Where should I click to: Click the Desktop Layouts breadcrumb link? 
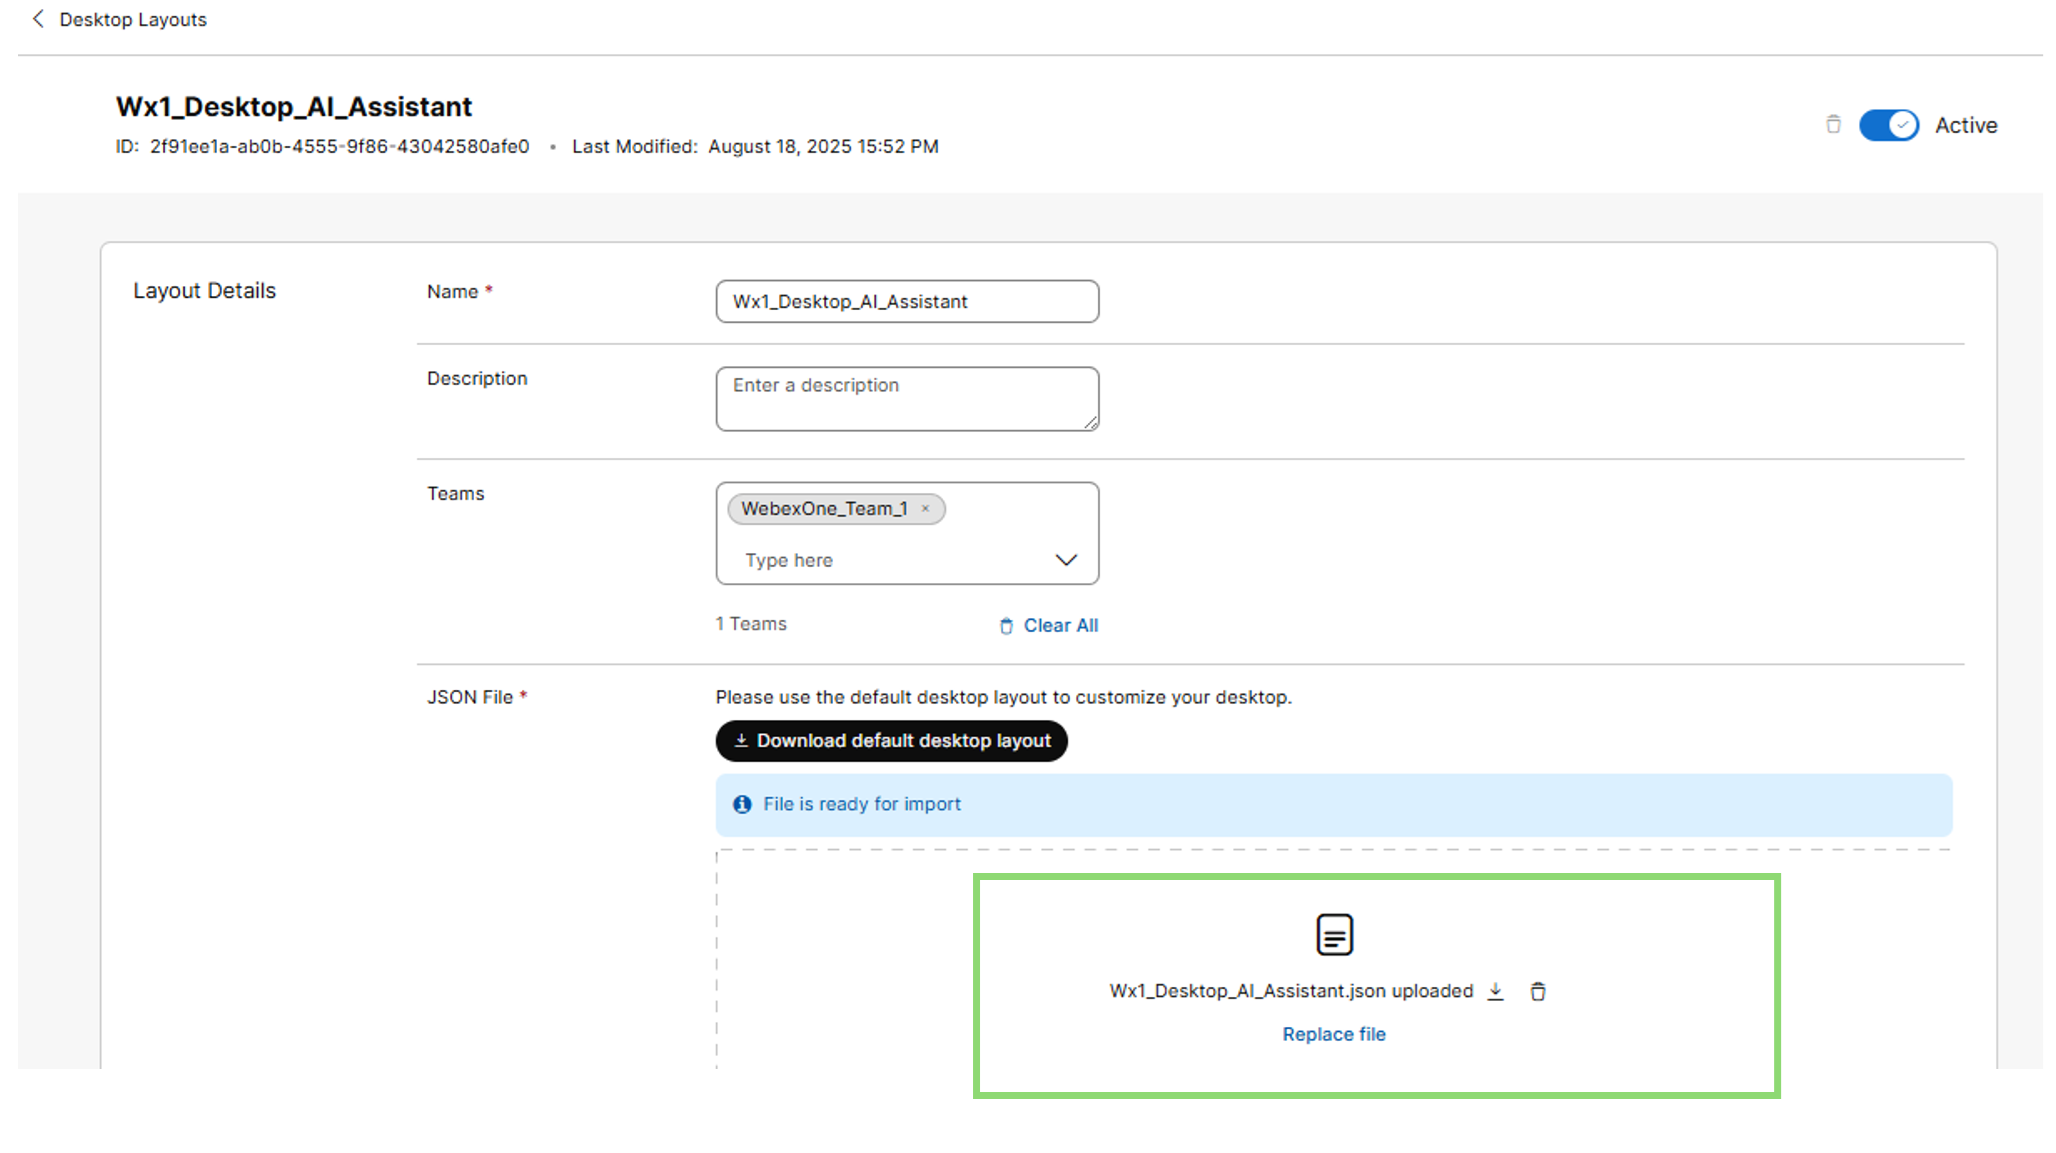pos(133,19)
